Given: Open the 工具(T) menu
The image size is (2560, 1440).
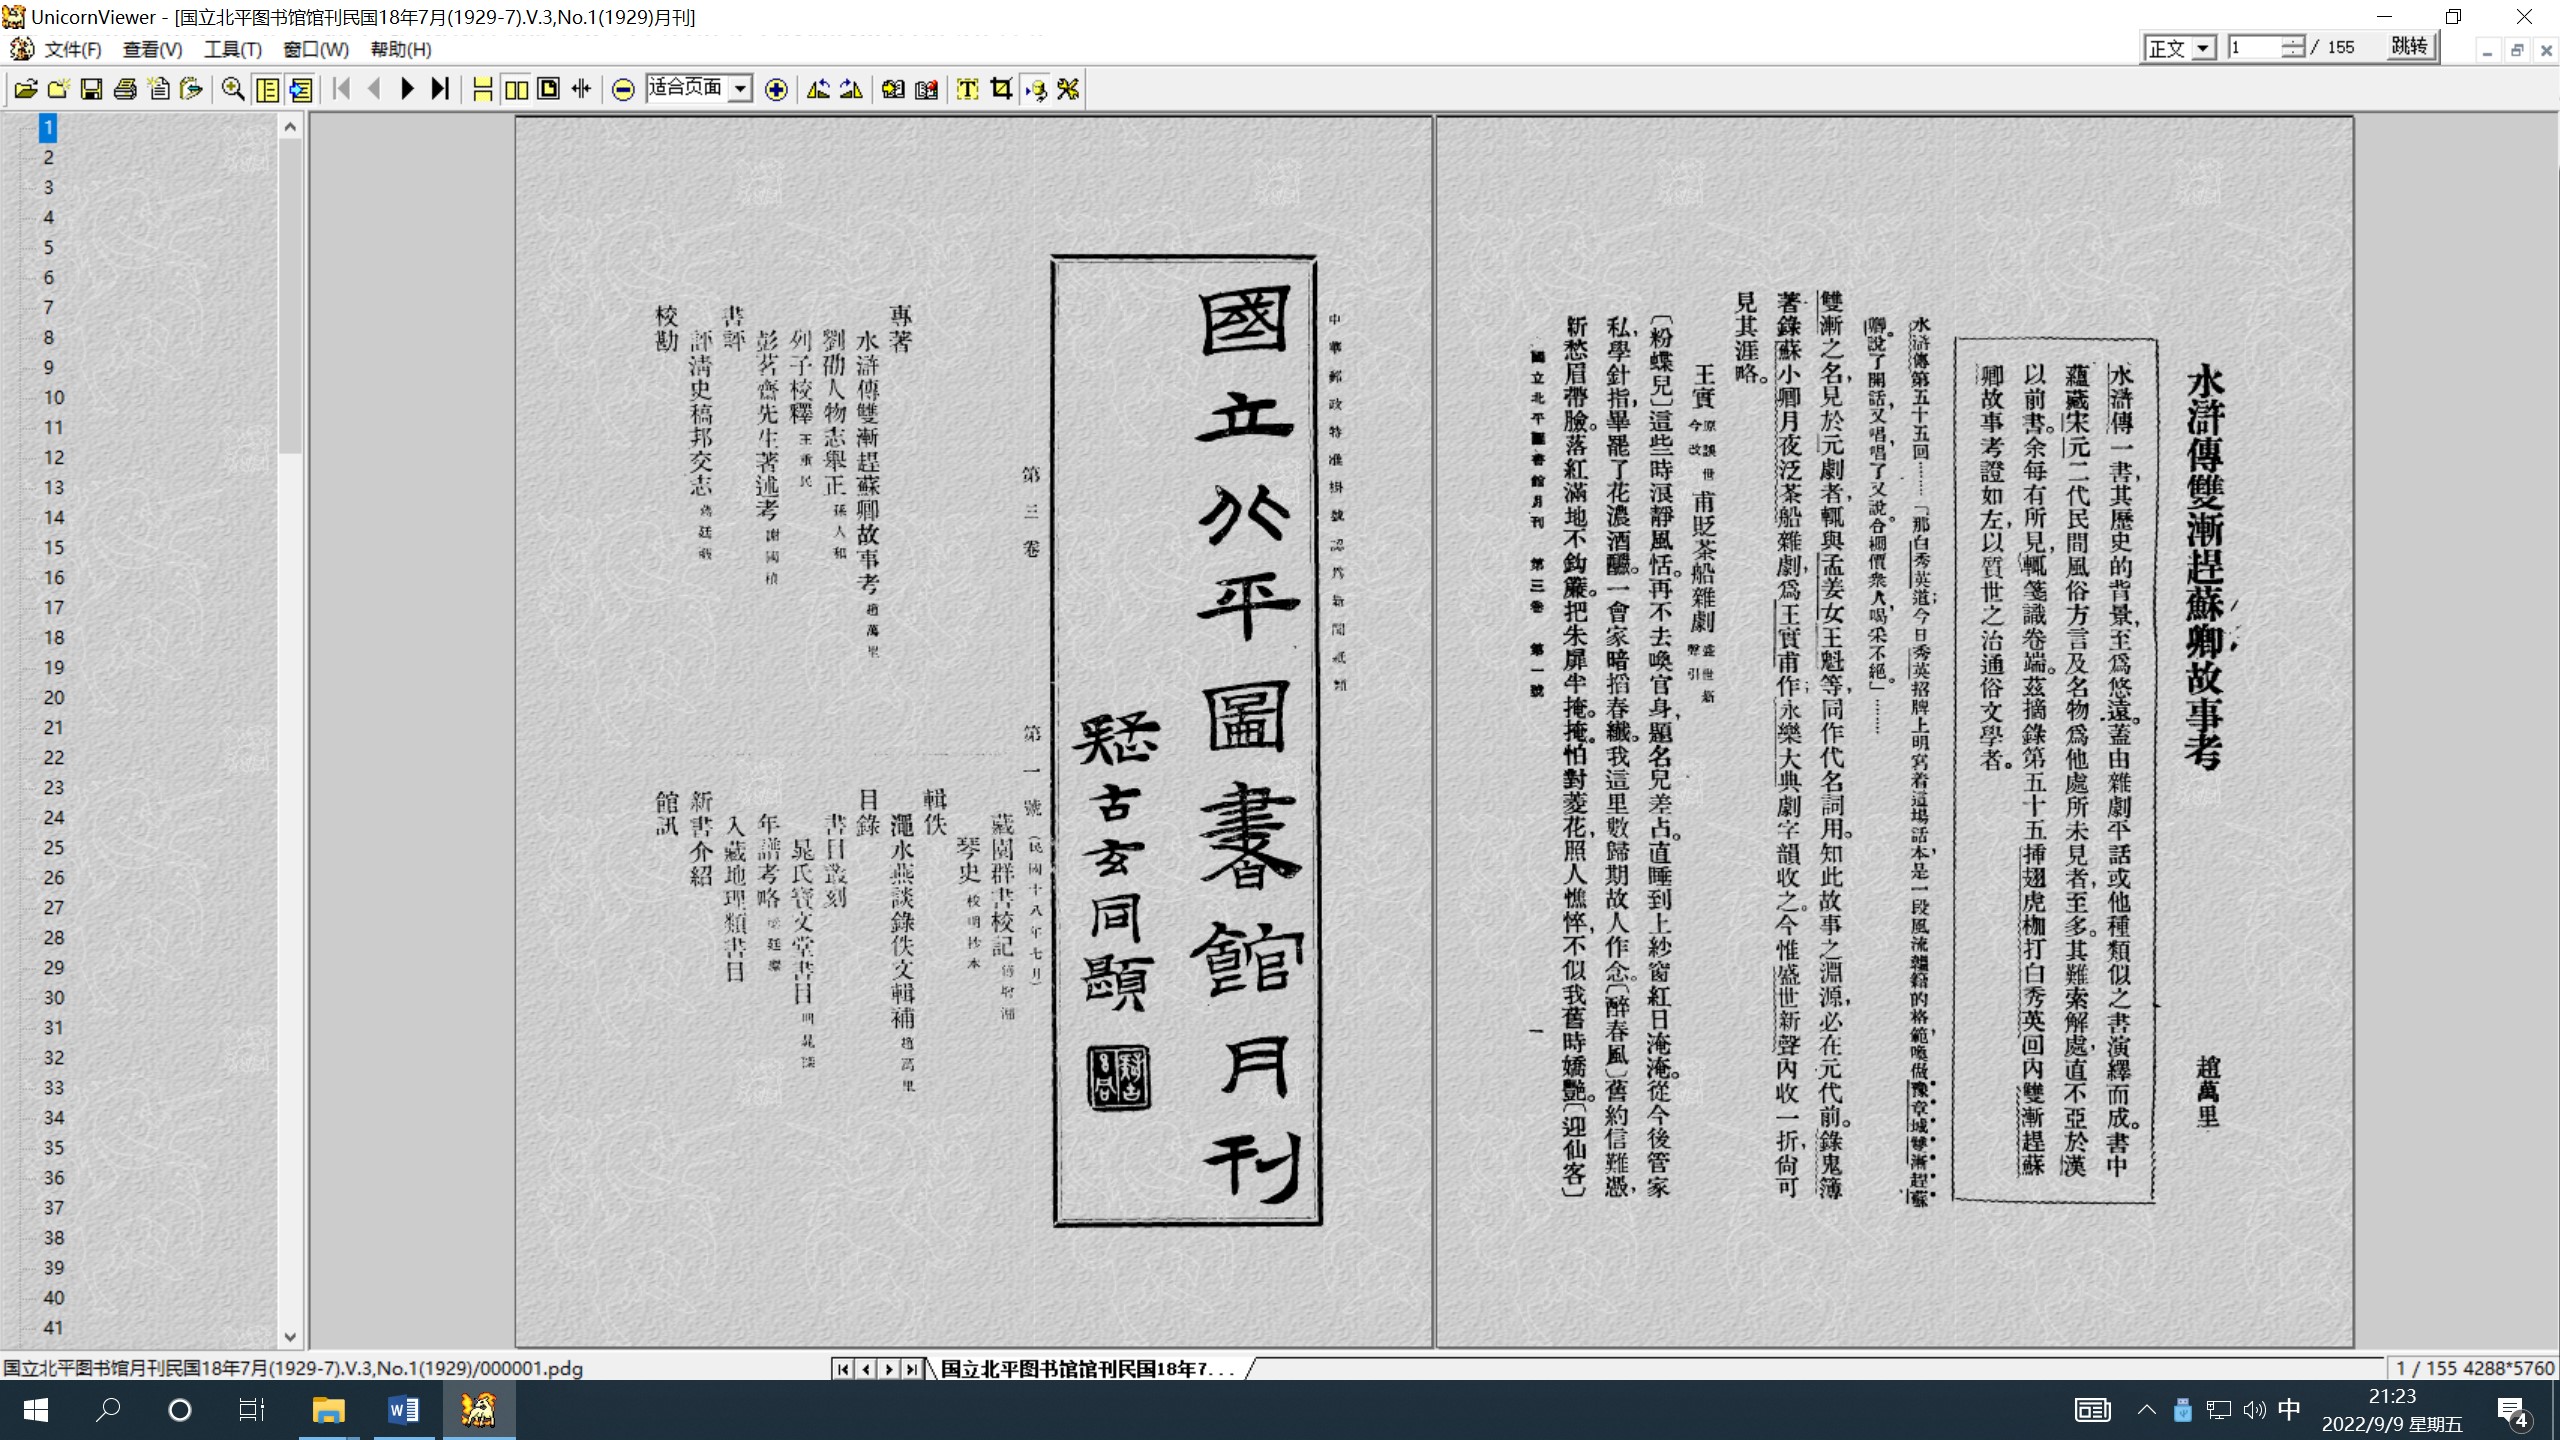Looking at the screenshot, I should click(x=232, y=49).
